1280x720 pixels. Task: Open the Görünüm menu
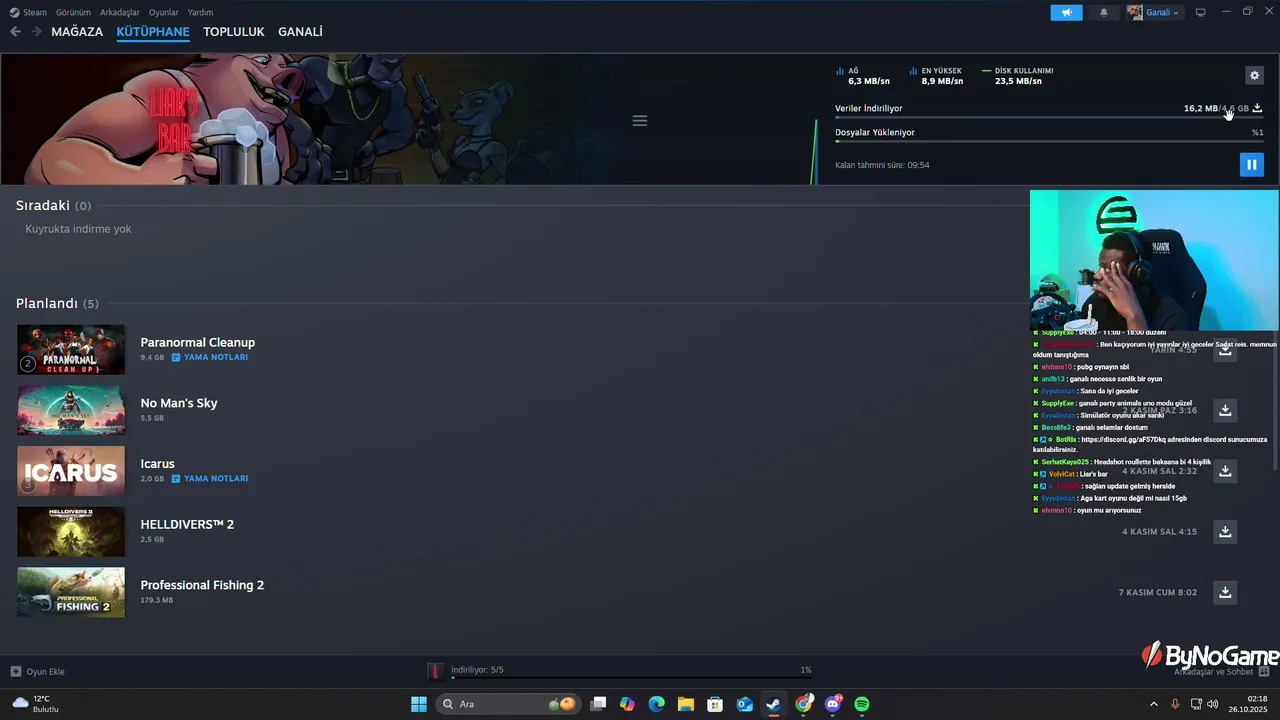pyautogui.click(x=73, y=12)
